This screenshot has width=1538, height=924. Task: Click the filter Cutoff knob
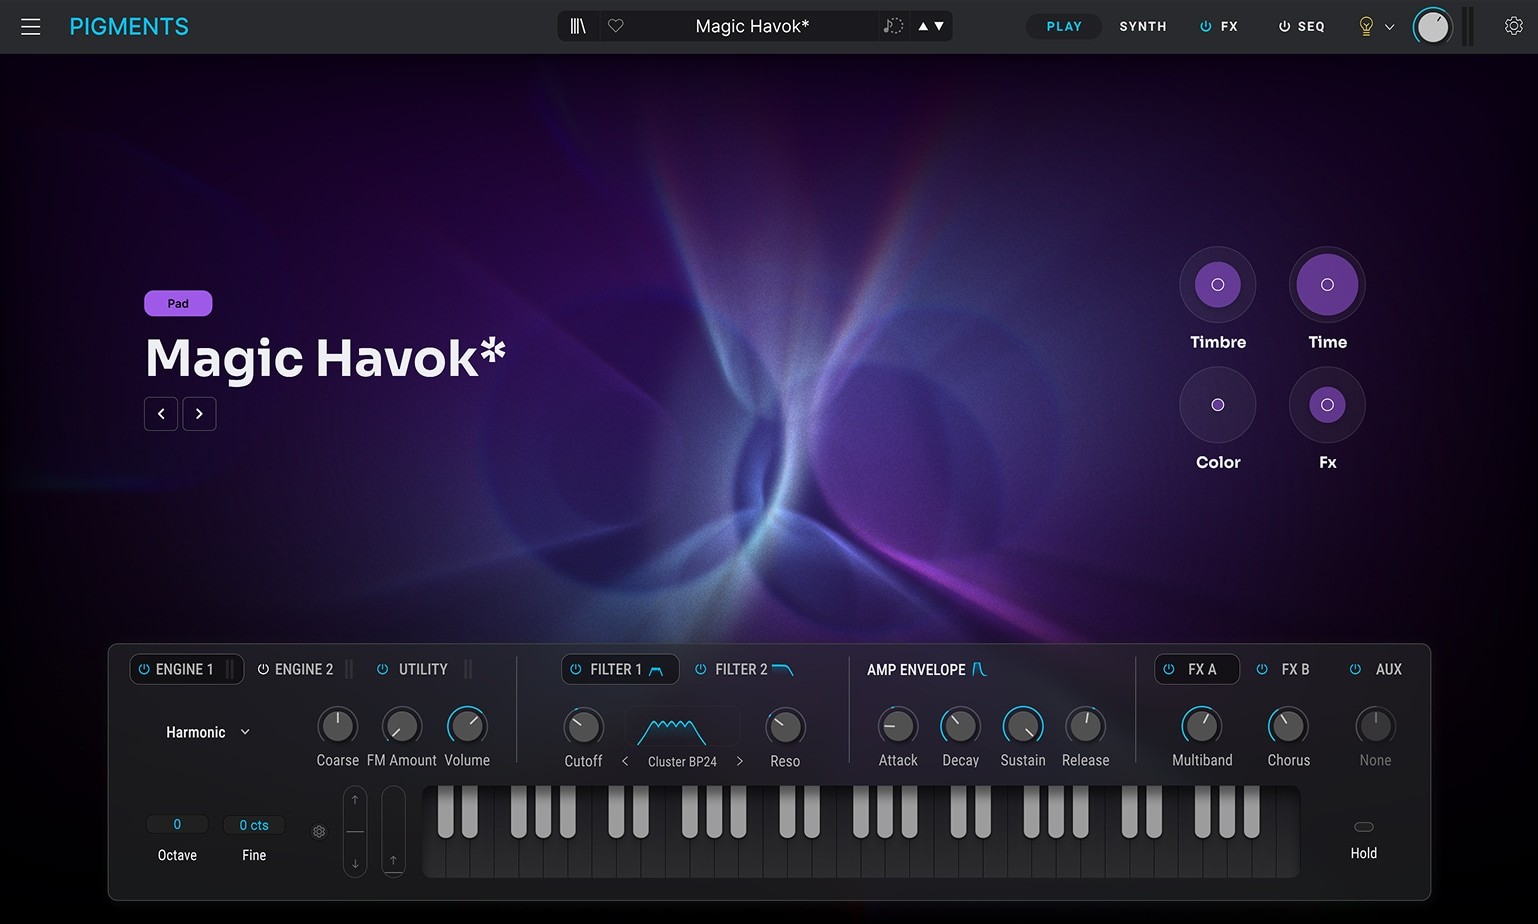pos(583,727)
